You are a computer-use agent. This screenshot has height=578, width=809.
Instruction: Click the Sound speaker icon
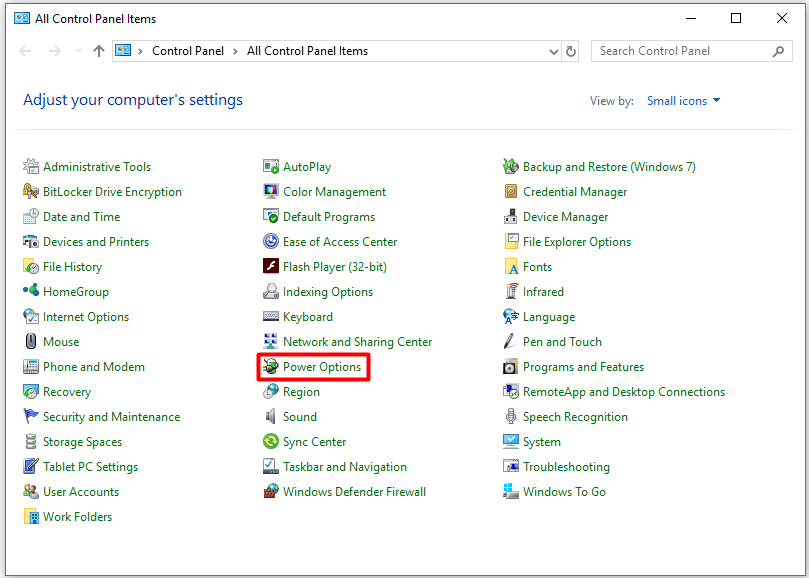(x=271, y=416)
